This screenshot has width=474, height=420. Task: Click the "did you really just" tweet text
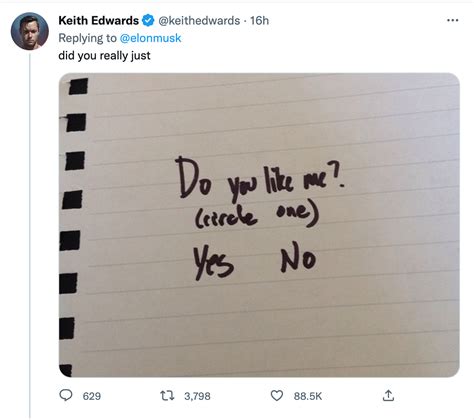tap(104, 55)
